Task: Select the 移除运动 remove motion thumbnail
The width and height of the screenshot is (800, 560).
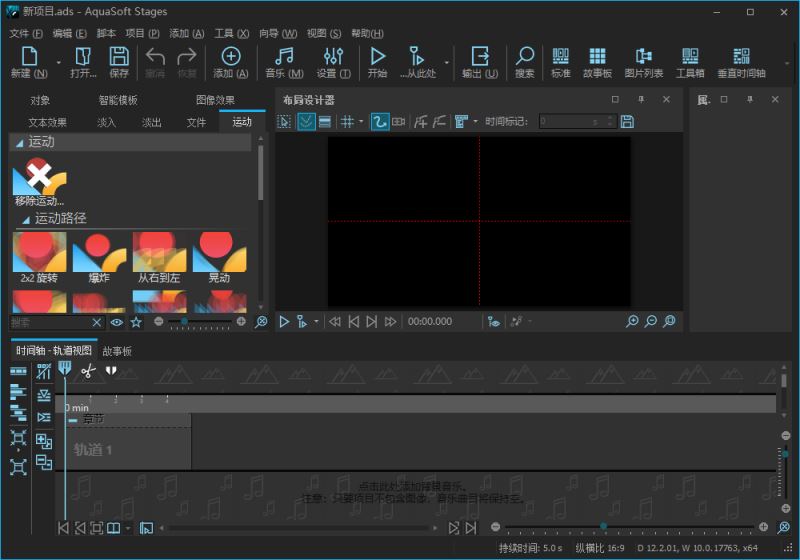Action: click(39, 182)
